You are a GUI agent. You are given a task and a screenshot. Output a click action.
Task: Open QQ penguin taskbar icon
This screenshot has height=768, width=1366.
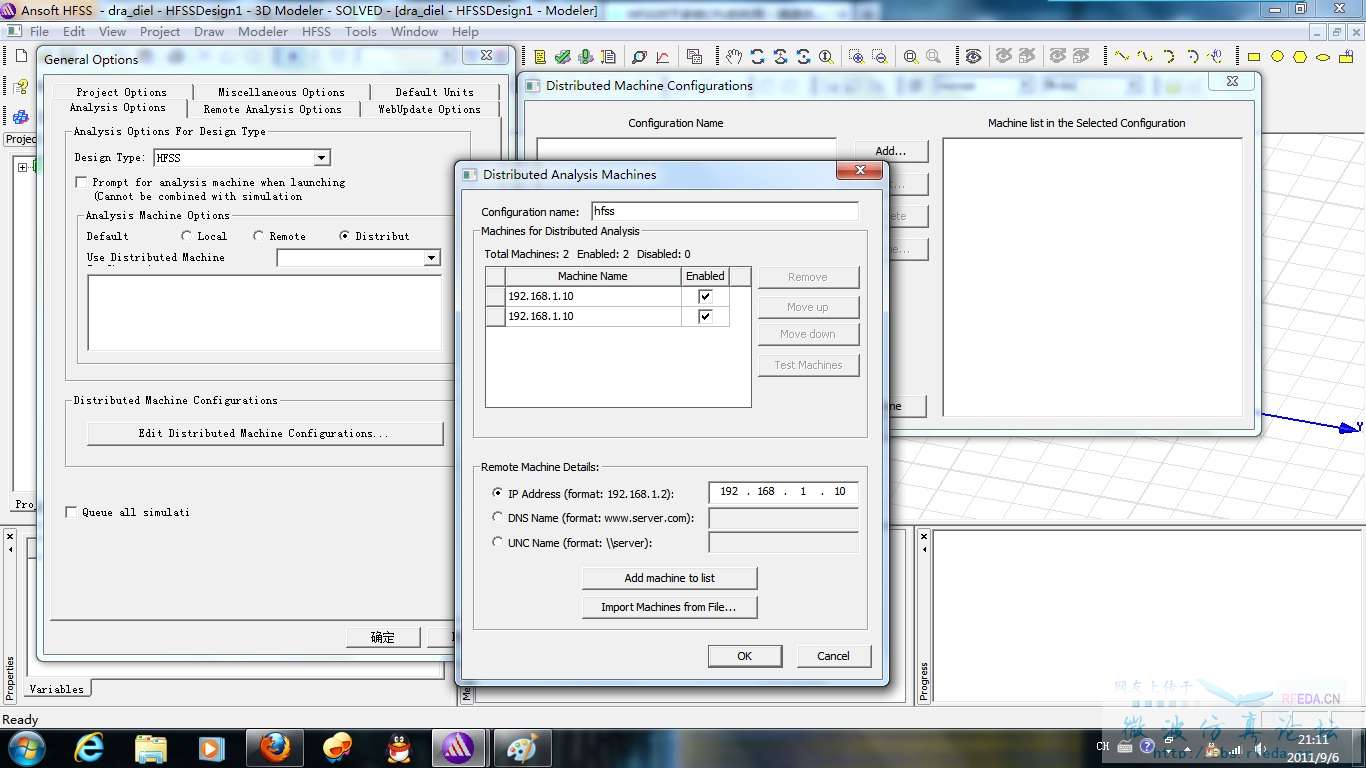pos(399,747)
